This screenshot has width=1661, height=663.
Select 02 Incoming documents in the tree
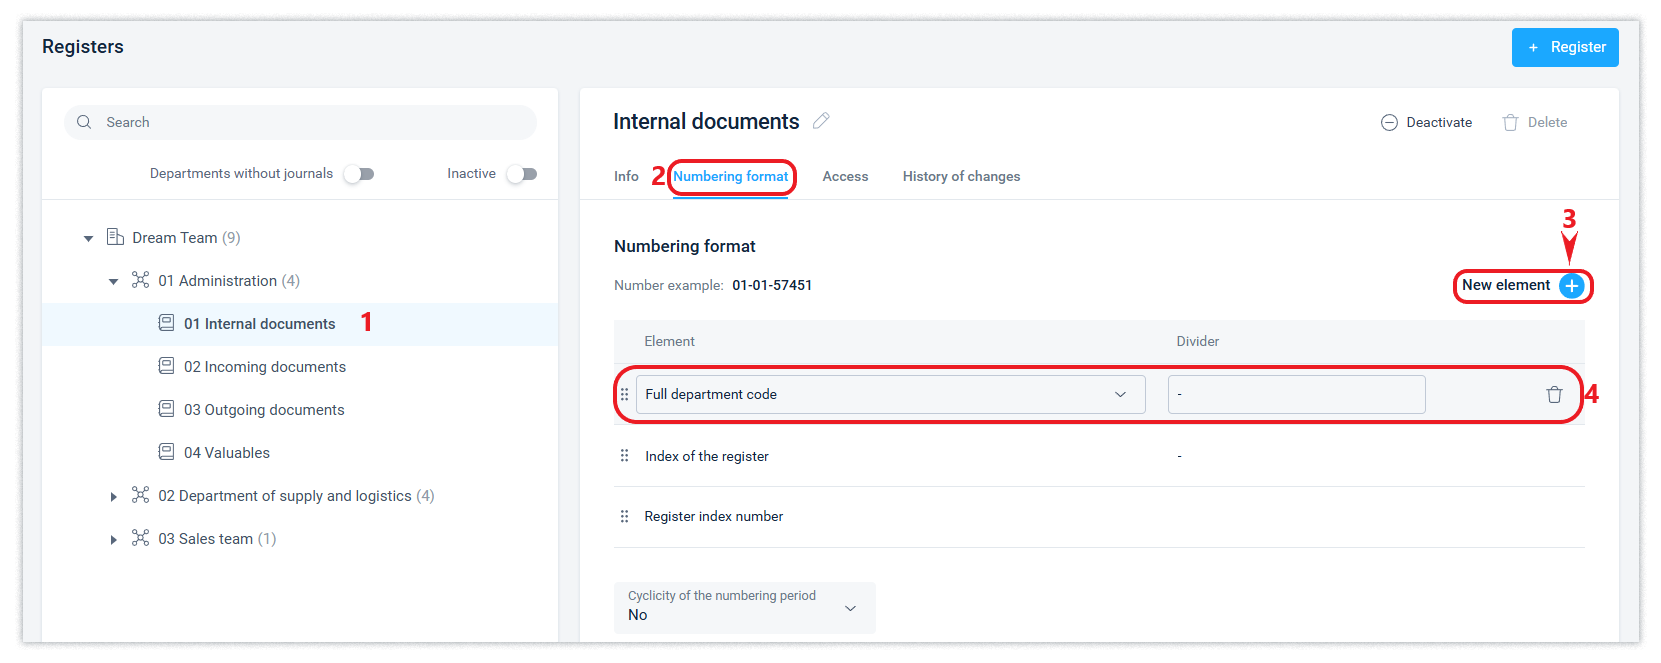point(264,367)
